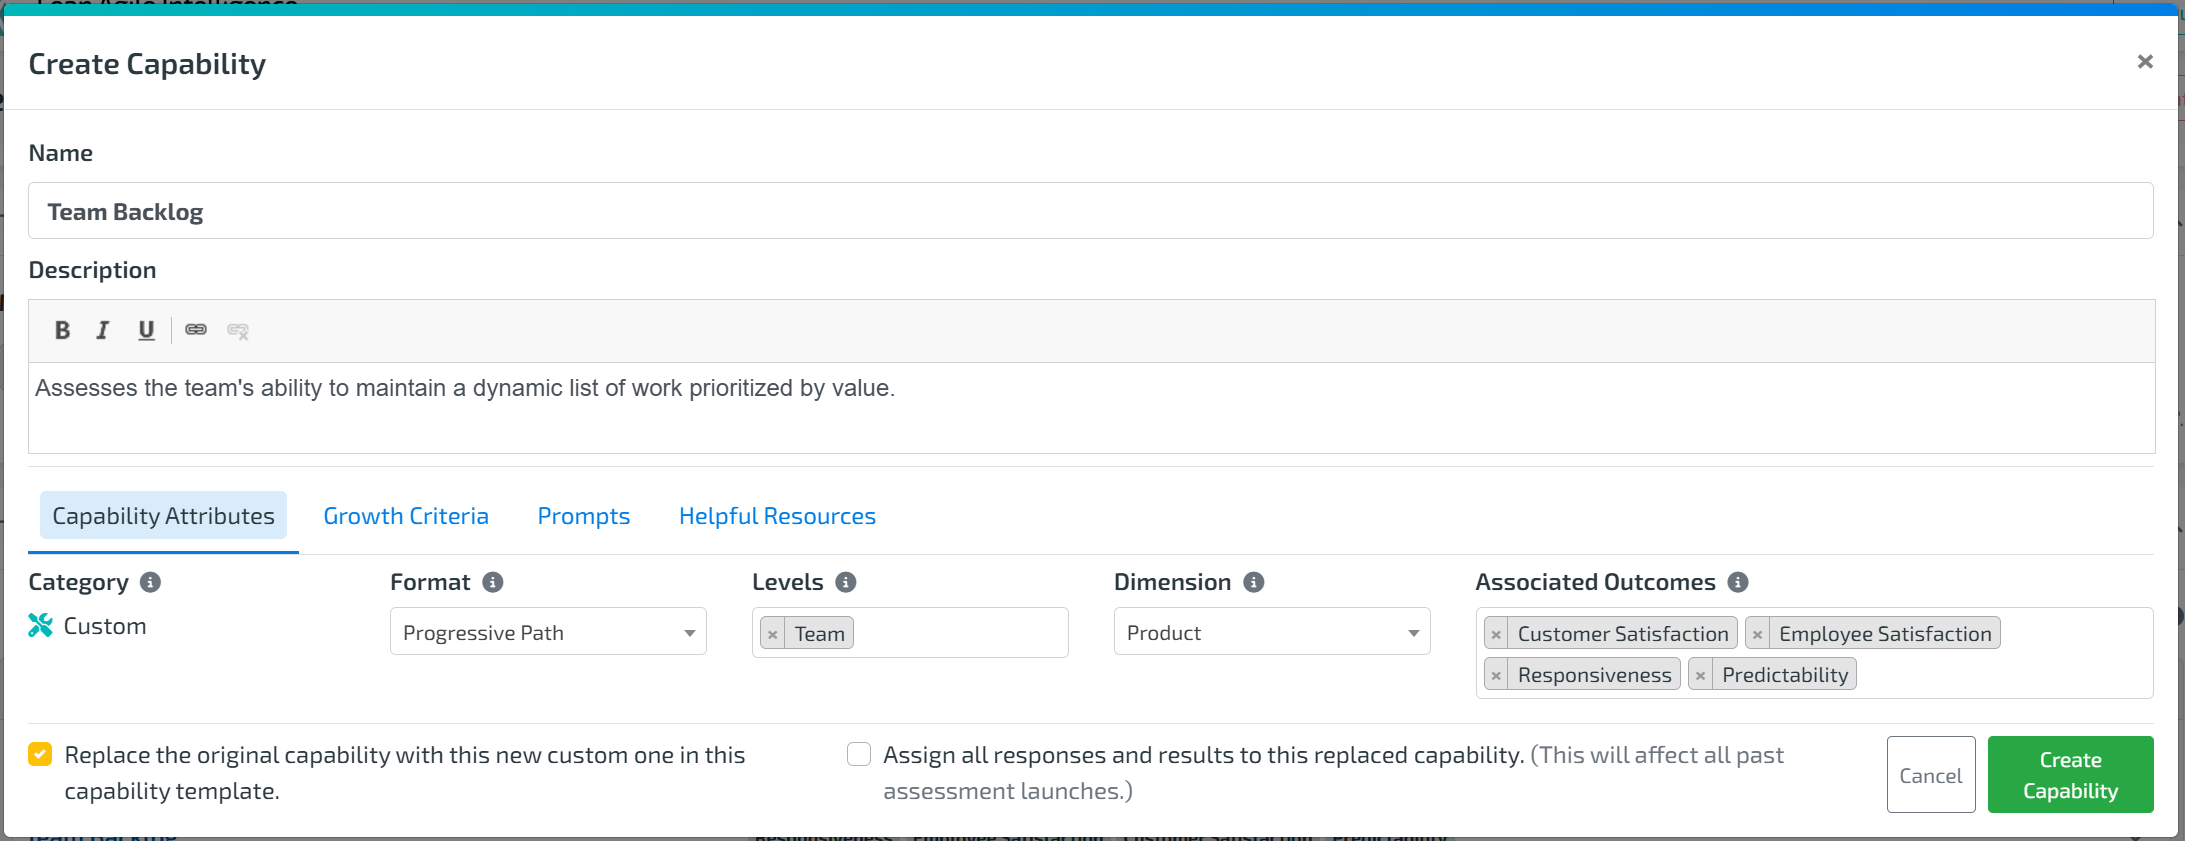This screenshot has width=2185, height=841.
Task: Cancel the Create Capability dialog
Action: click(1930, 775)
